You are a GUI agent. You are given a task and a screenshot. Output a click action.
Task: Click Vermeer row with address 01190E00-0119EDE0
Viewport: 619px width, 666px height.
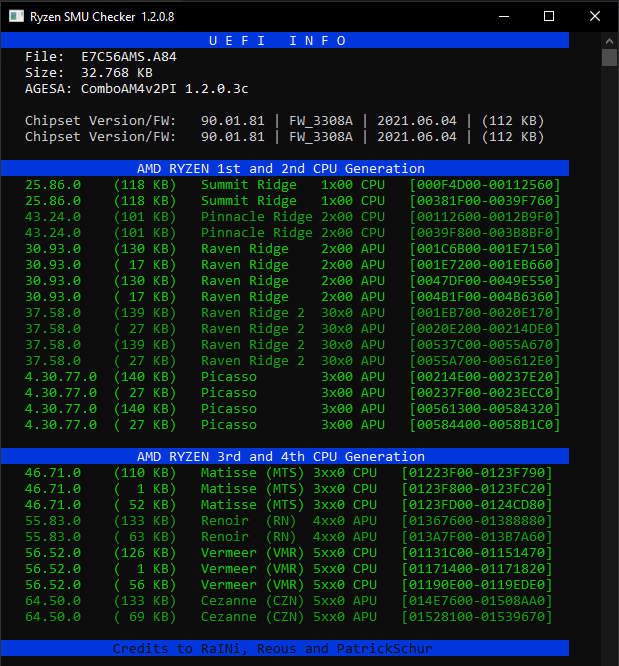pos(288,584)
